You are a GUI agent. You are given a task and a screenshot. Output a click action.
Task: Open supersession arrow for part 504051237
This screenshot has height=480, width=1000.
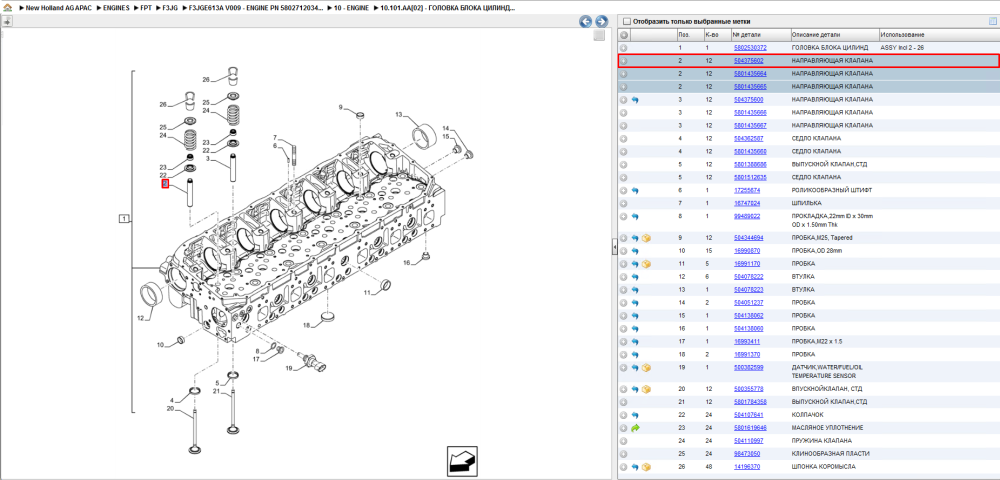[x=635, y=303]
